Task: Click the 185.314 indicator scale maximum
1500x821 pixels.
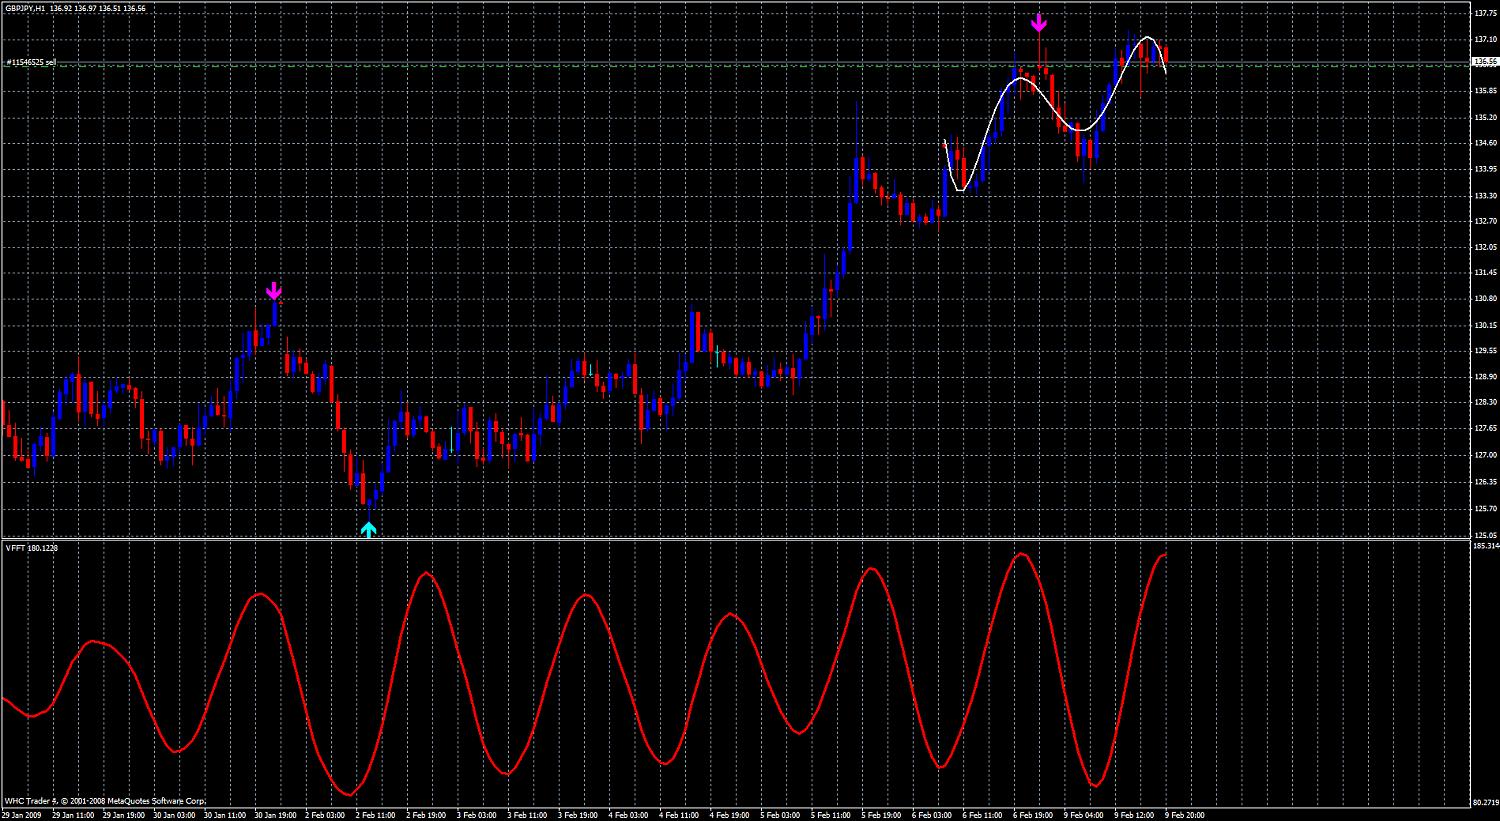Action: [x=1485, y=547]
